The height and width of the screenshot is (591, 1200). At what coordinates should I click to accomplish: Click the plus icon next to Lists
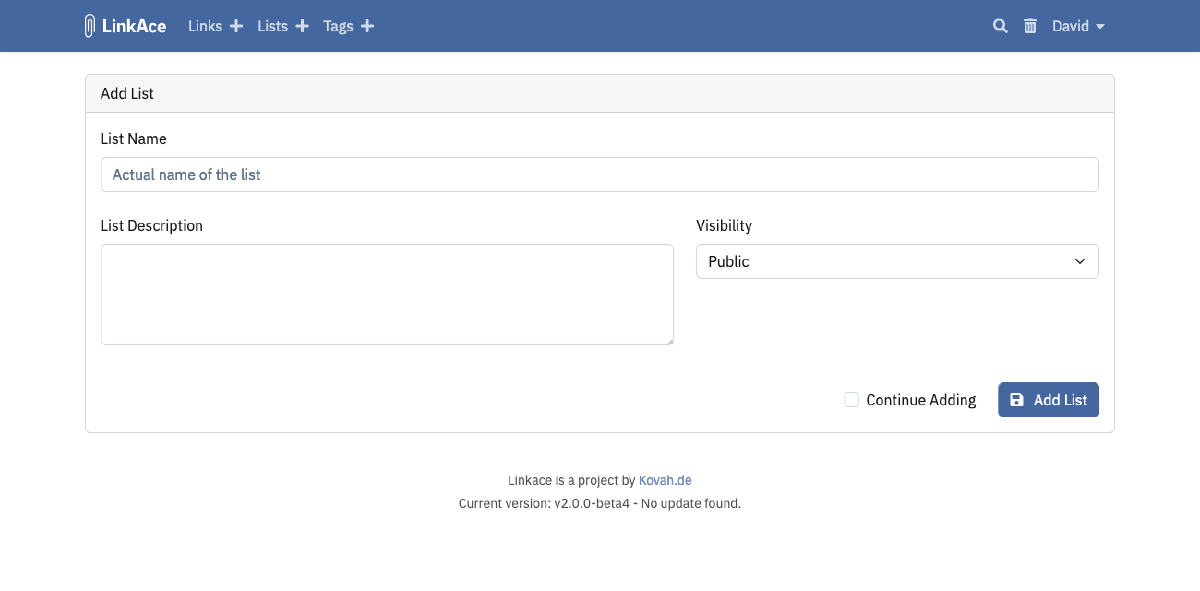303,25
